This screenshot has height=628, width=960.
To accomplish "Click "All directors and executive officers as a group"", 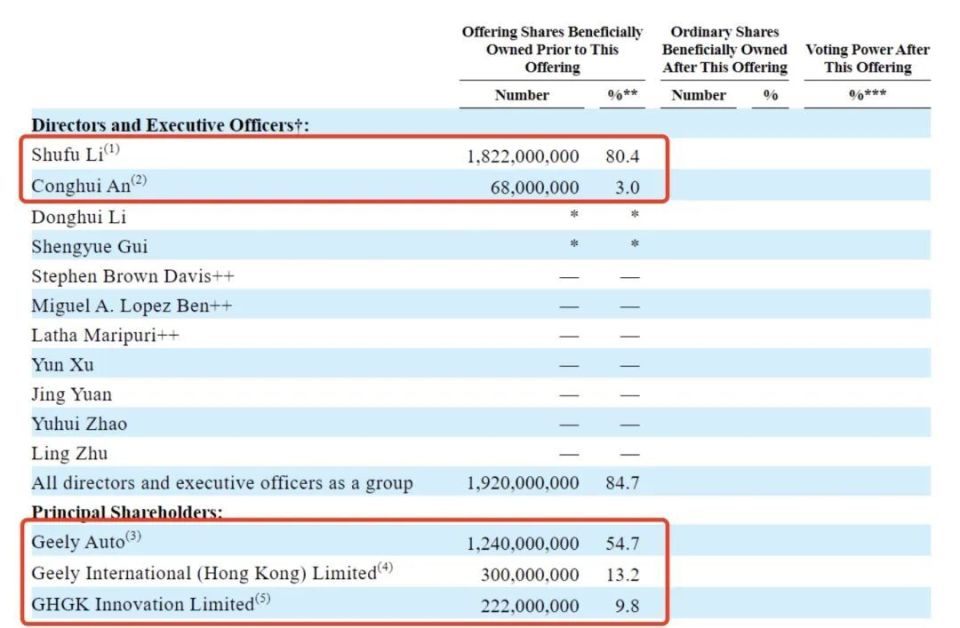I will (222, 484).
